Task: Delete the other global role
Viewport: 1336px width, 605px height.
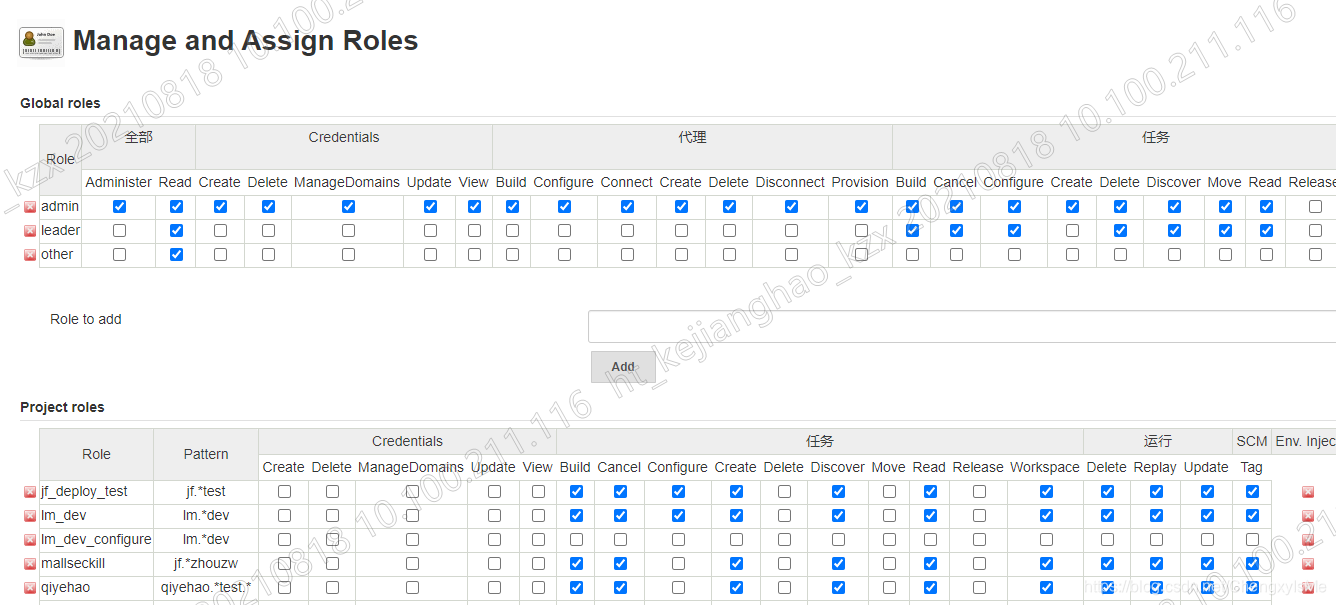Action: point(30,255)
